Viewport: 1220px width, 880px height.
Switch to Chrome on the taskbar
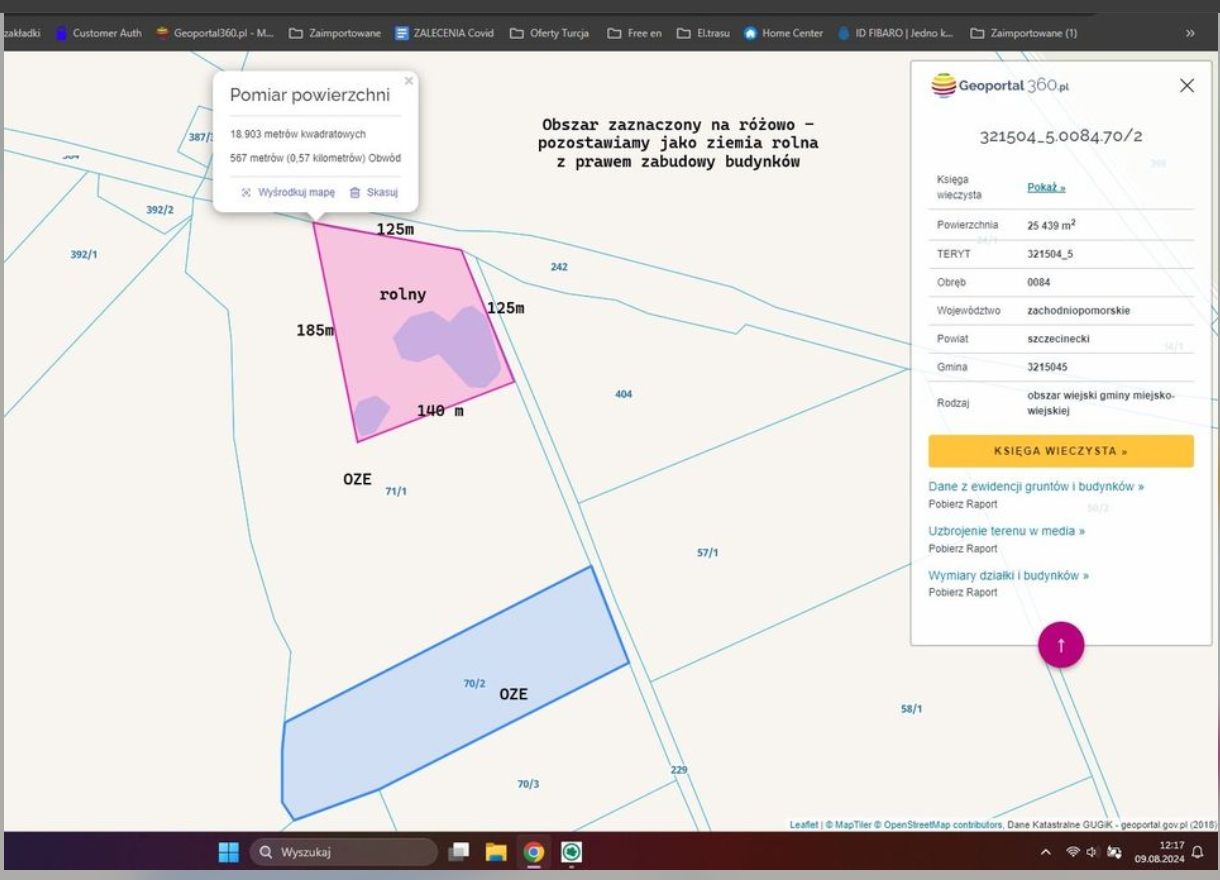(534, 852)
